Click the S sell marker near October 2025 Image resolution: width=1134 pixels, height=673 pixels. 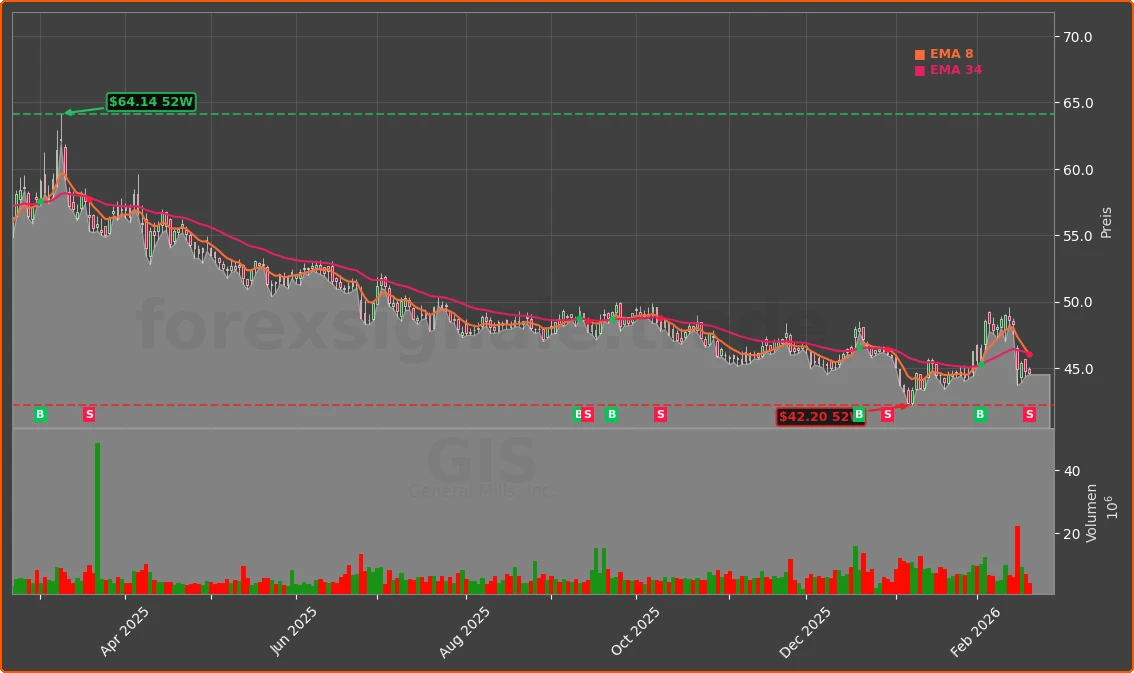pos(660,414)
